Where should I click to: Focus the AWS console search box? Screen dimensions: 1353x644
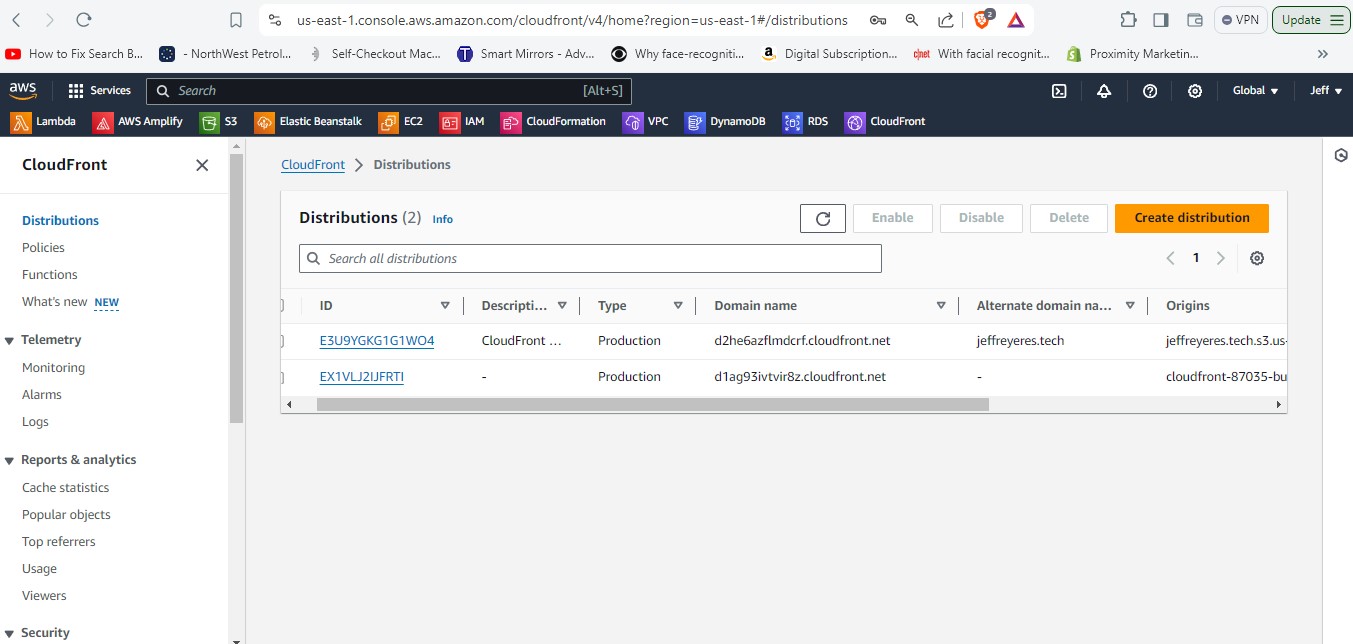click(389, 91)
